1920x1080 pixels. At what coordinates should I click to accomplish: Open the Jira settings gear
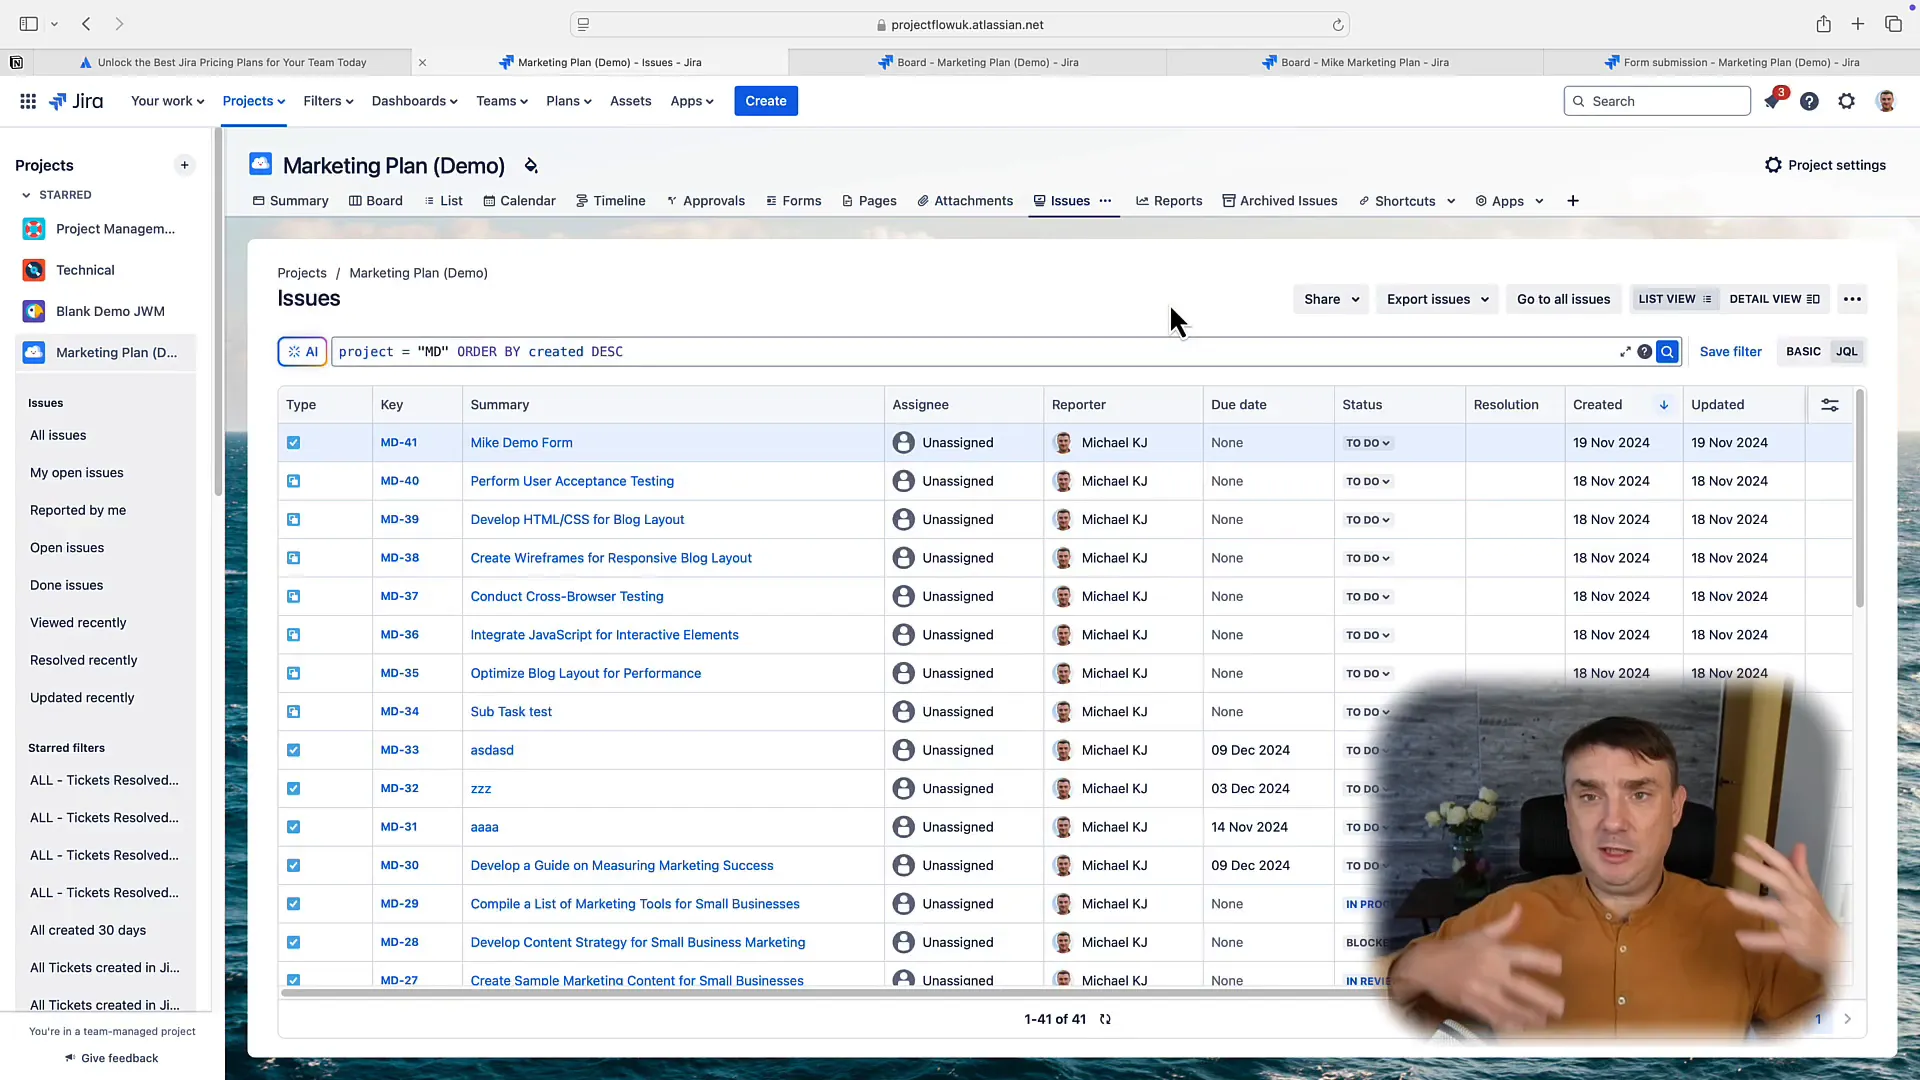pos(1847,101)
